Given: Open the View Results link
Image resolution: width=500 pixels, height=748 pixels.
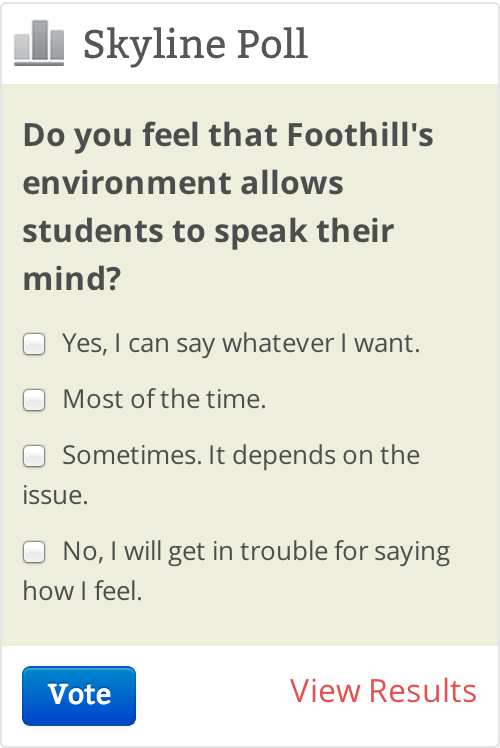Looking at the screenshot, I should coord(383,691).
